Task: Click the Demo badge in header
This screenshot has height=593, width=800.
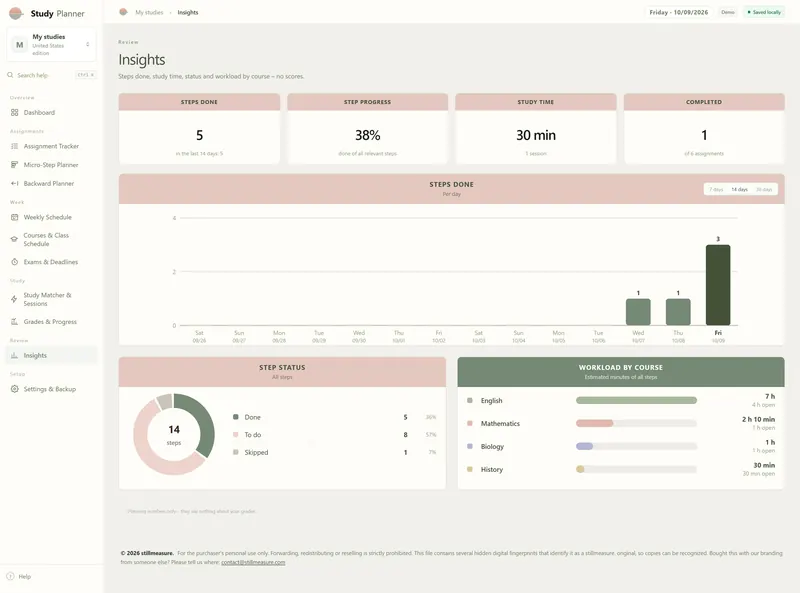Action: point(728,12)
